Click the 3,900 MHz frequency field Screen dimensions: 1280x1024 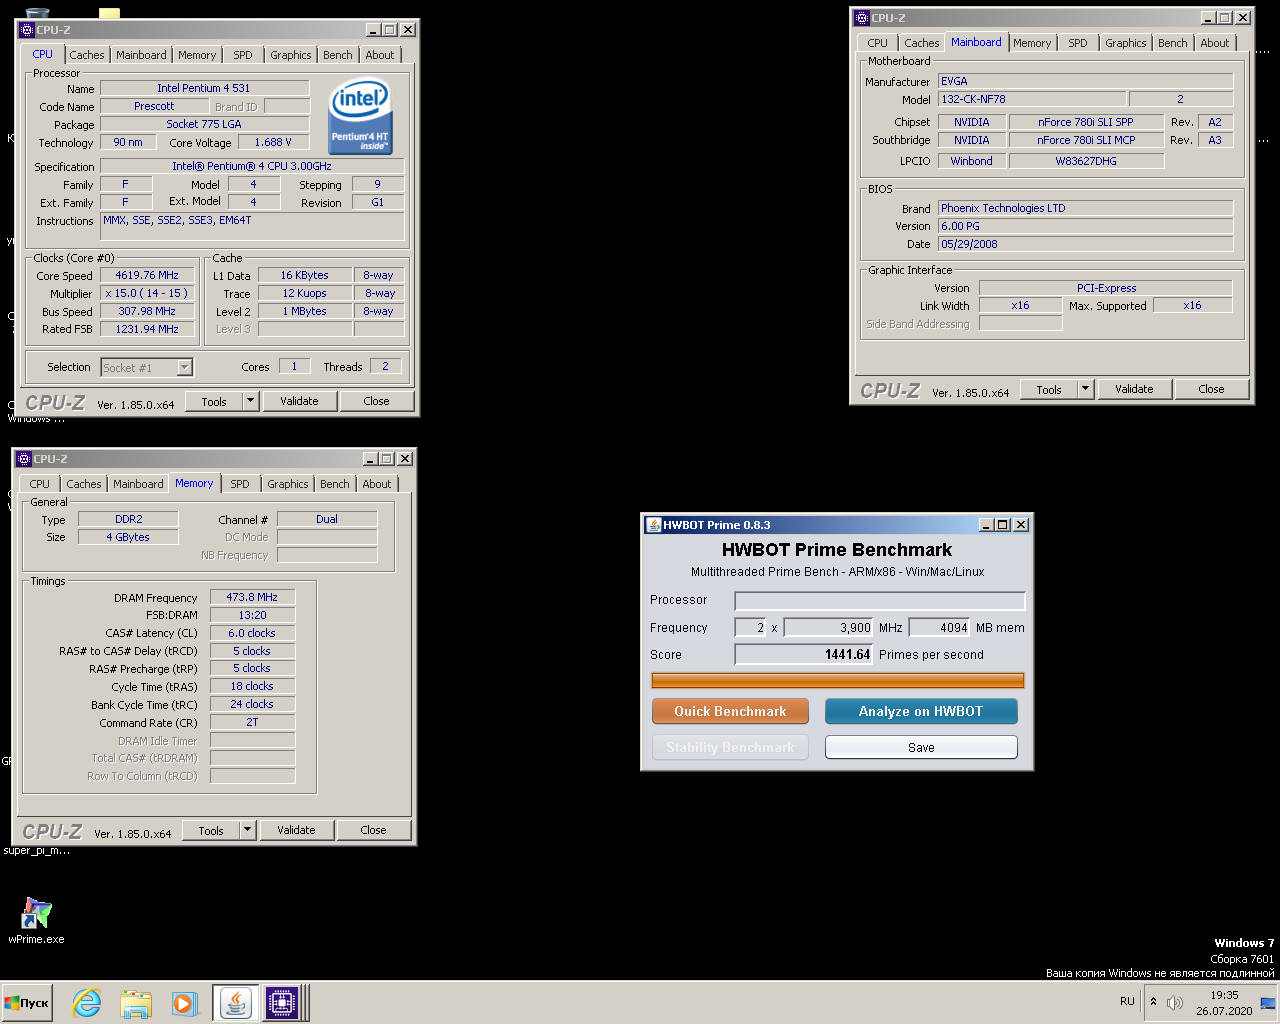[829, 628]
